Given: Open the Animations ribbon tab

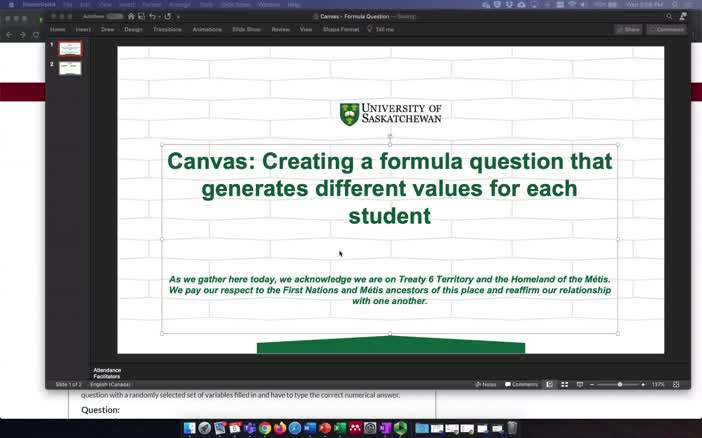Looking at the screenshot, I should (x=207, y=30).
